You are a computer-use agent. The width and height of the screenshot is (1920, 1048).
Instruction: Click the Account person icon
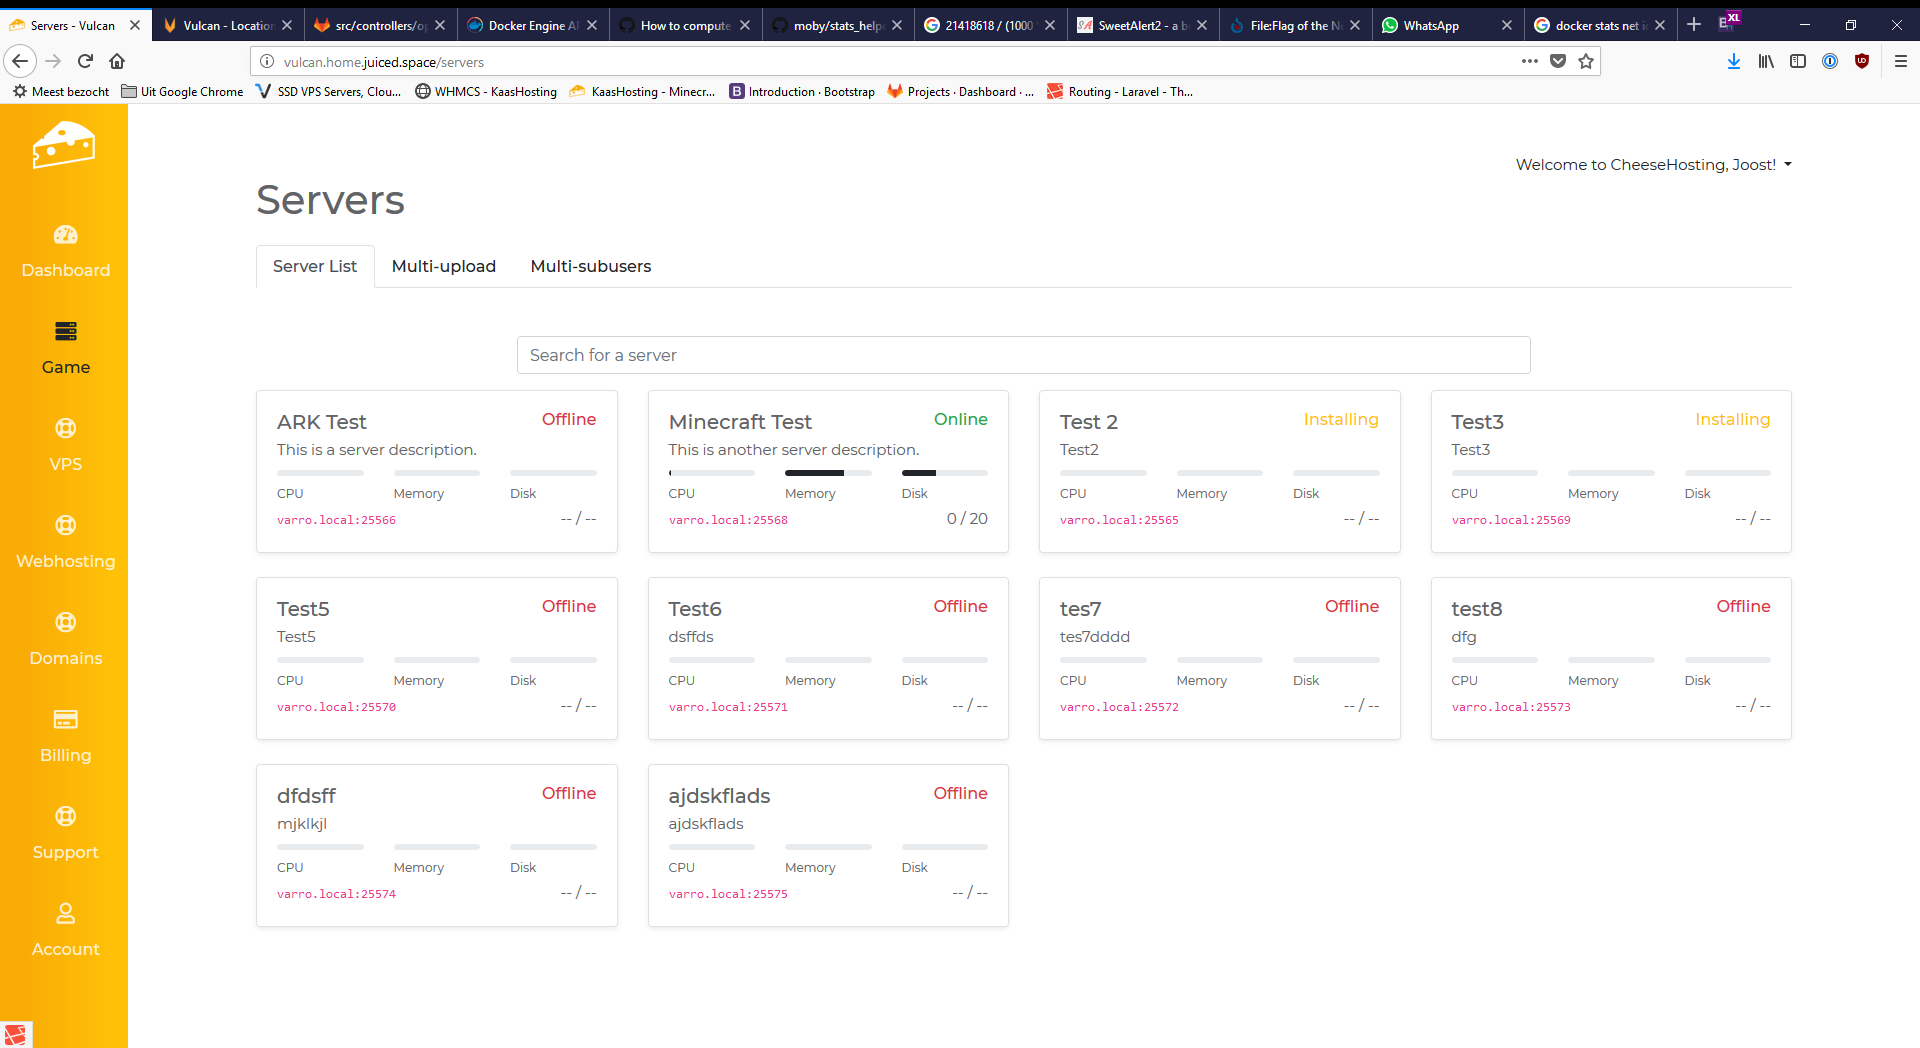click(x=65, y=913)
